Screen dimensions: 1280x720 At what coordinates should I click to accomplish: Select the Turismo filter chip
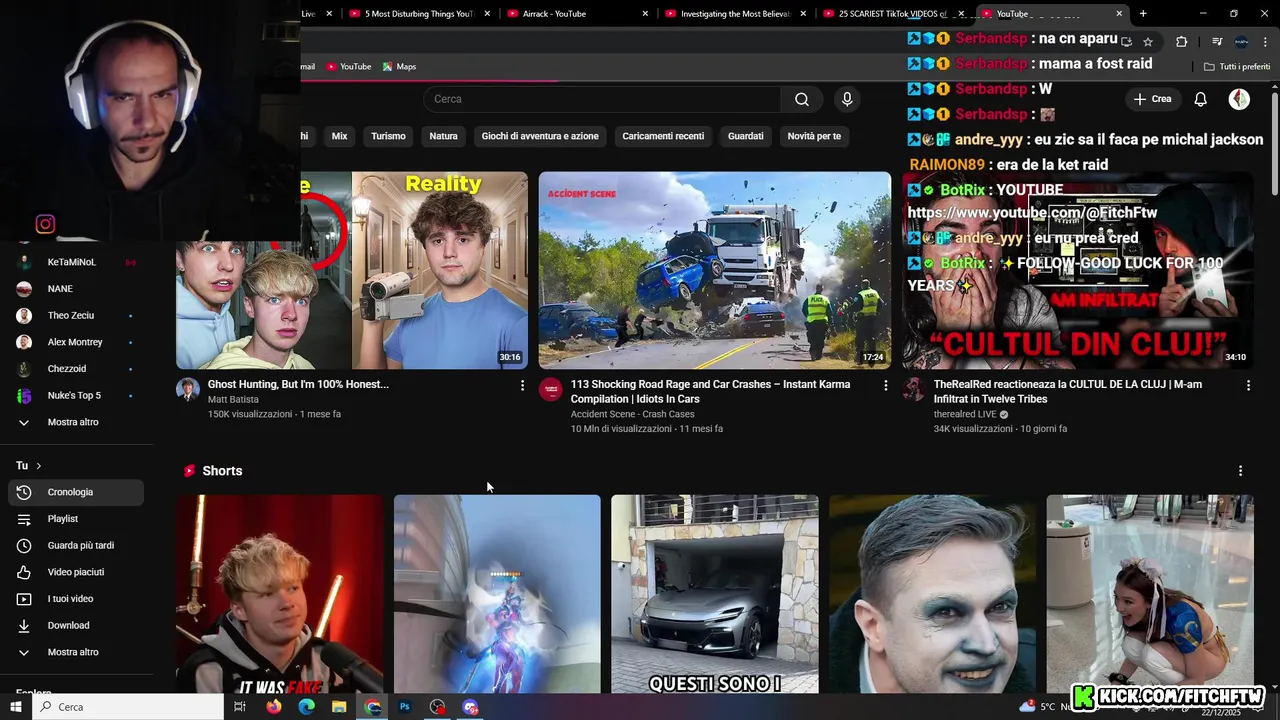coord(388,136)
